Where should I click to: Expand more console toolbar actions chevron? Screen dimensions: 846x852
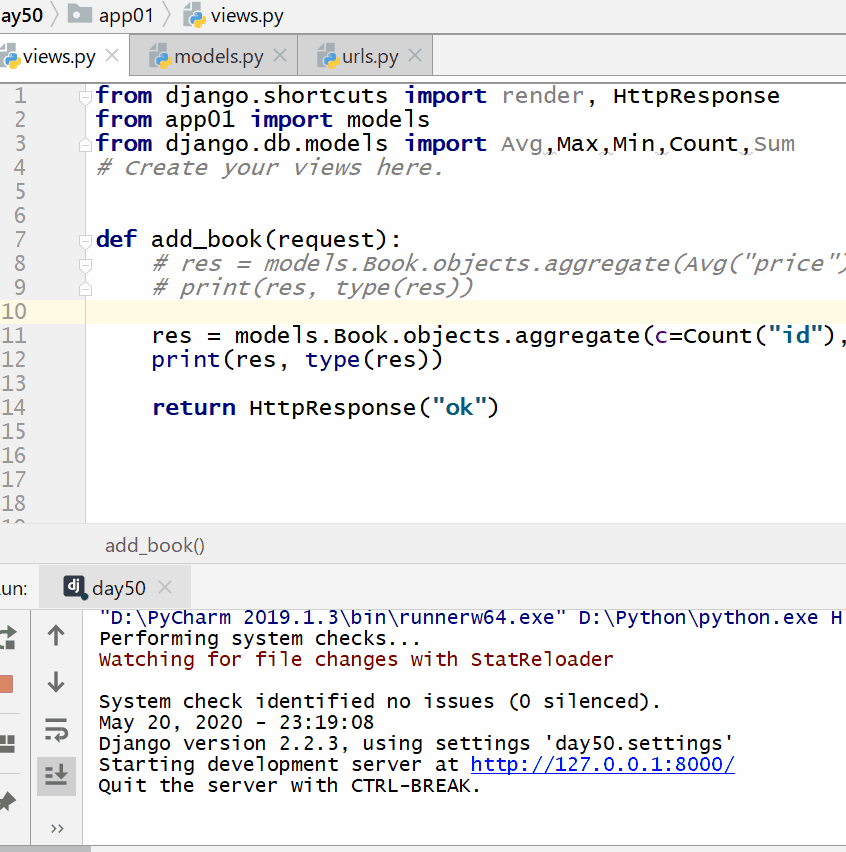point(56,828)
